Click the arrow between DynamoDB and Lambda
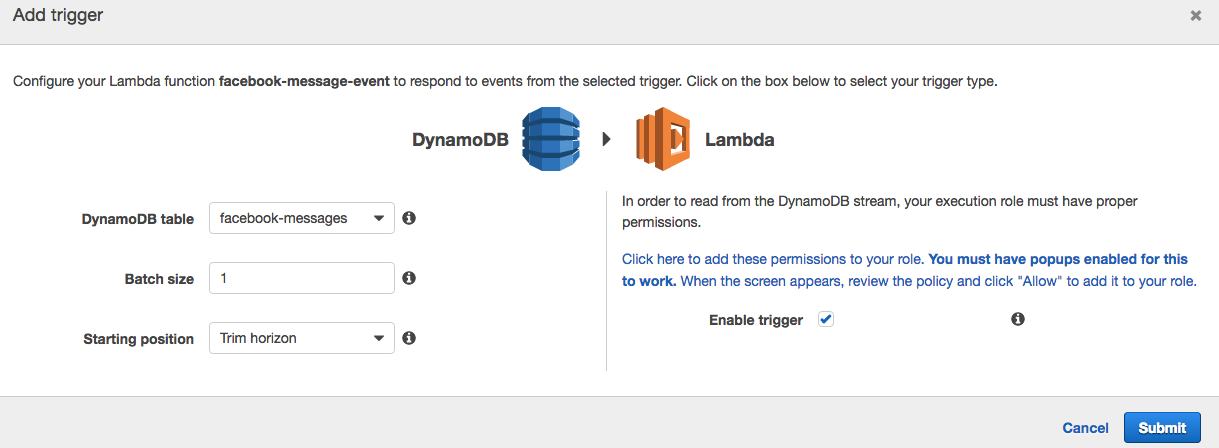The height and width of the screenshot is (448, 1219). tap(607, 139)
